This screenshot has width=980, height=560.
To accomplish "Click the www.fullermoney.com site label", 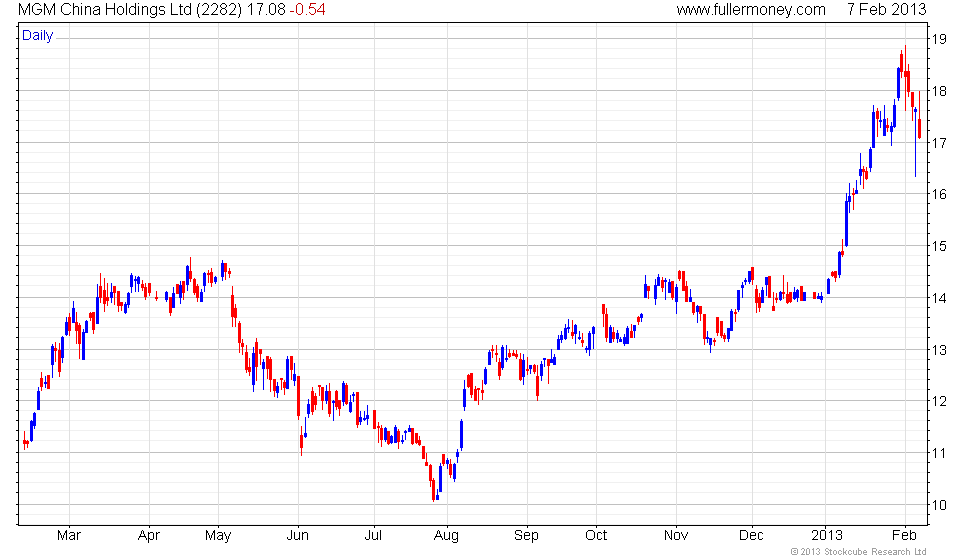I will point(751,9).
